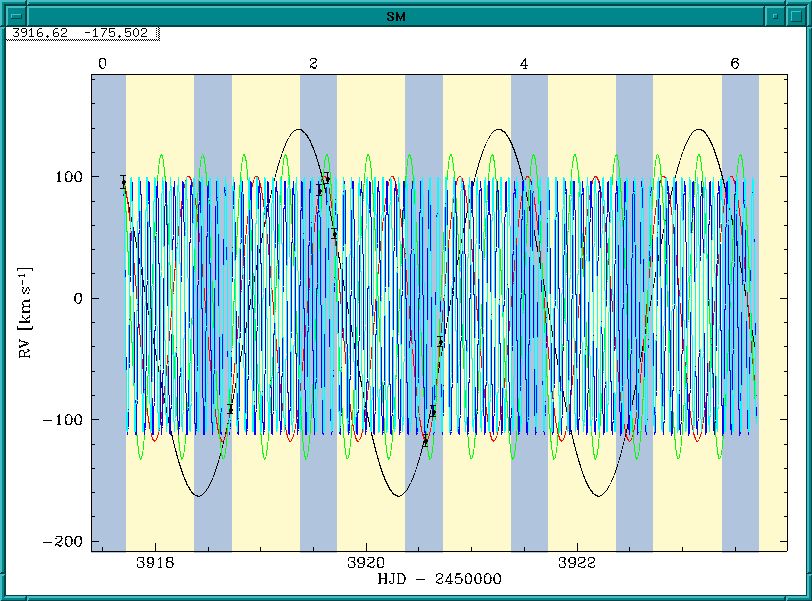Click the top axis tick label 4
Viewport: 812px width, 601px height.
[524, 64]
